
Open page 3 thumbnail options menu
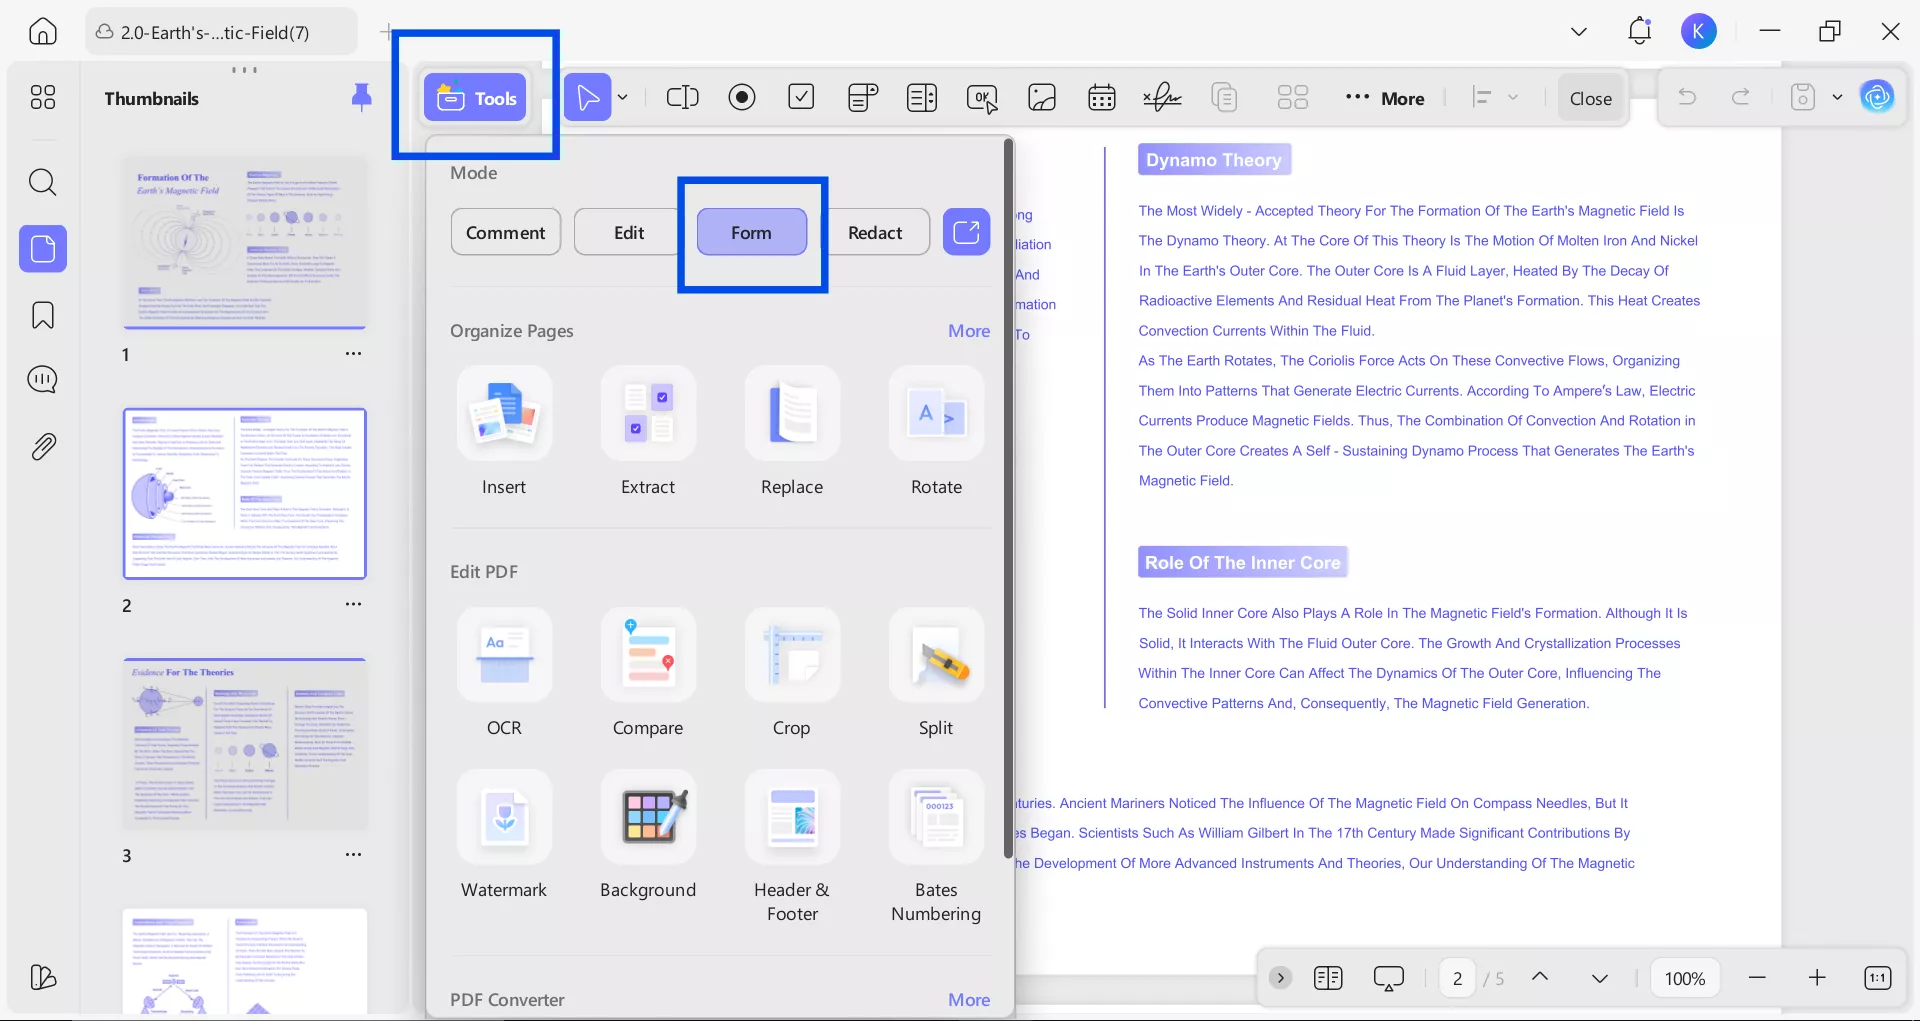point(353,854)
